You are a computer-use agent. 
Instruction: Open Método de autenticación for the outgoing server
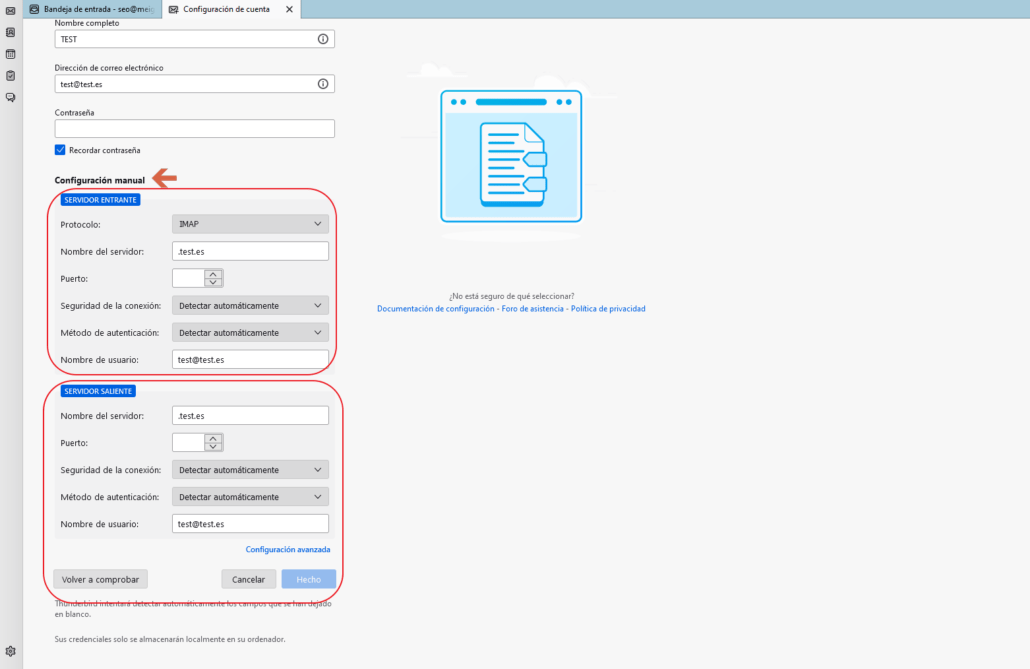pyautogui.click(x=250, y=496)
